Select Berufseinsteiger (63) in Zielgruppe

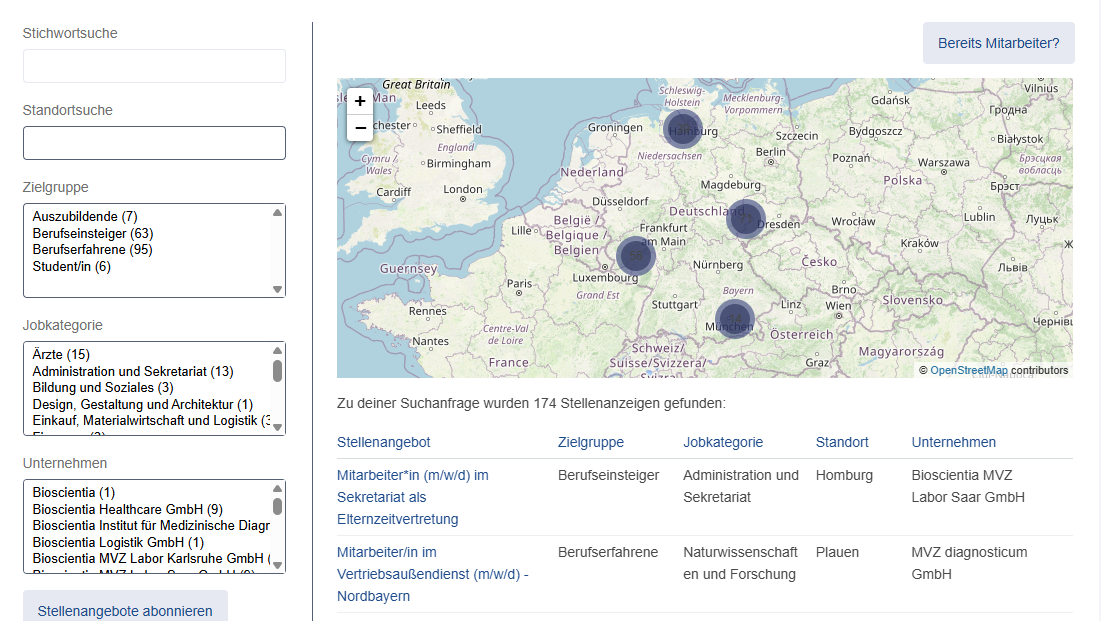[x=92, y=233]
